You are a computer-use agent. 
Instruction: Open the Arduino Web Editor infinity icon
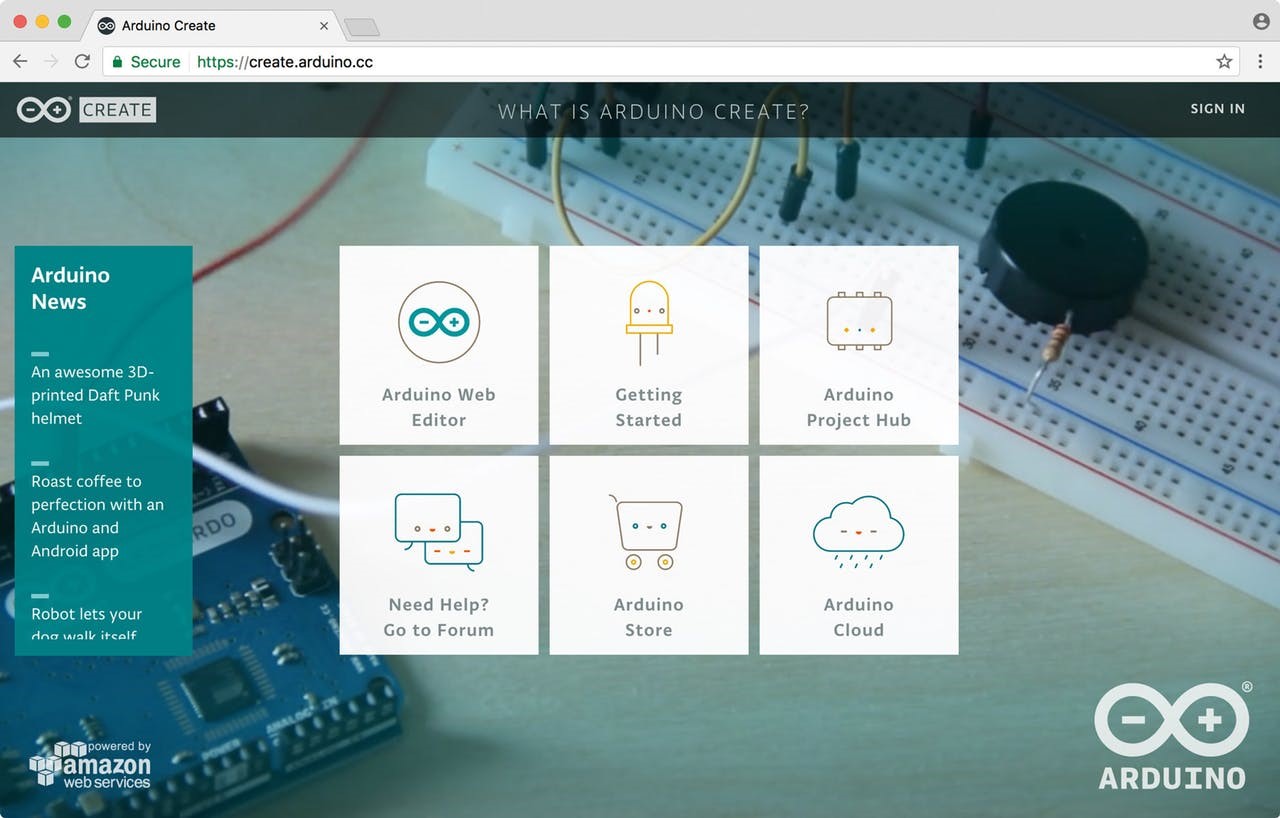click(x=438, y=320)
